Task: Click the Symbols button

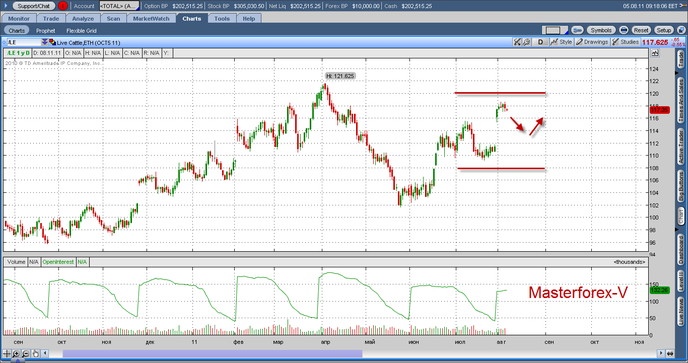Action: coord(601,30)
